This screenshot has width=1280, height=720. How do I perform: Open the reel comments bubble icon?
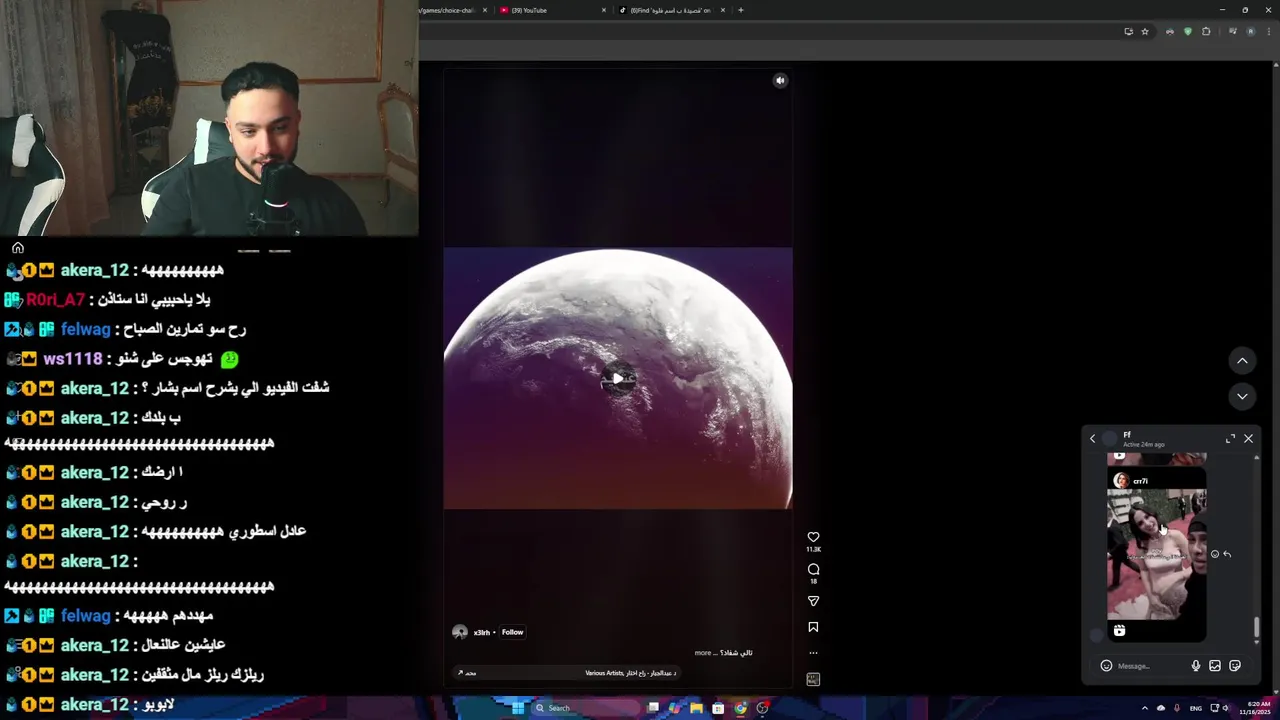[x=813, y=569]
